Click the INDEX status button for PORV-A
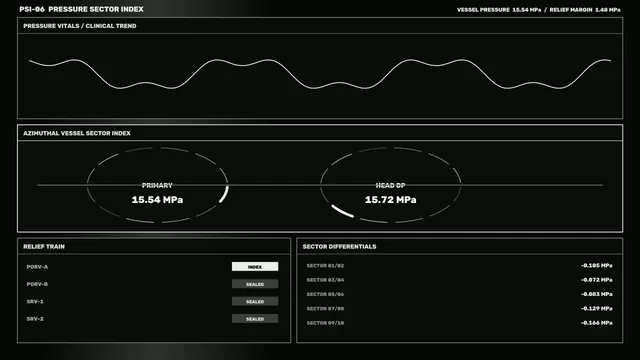Image resolution: width=640 pixels, height=360 pixels. pos(255,267)
